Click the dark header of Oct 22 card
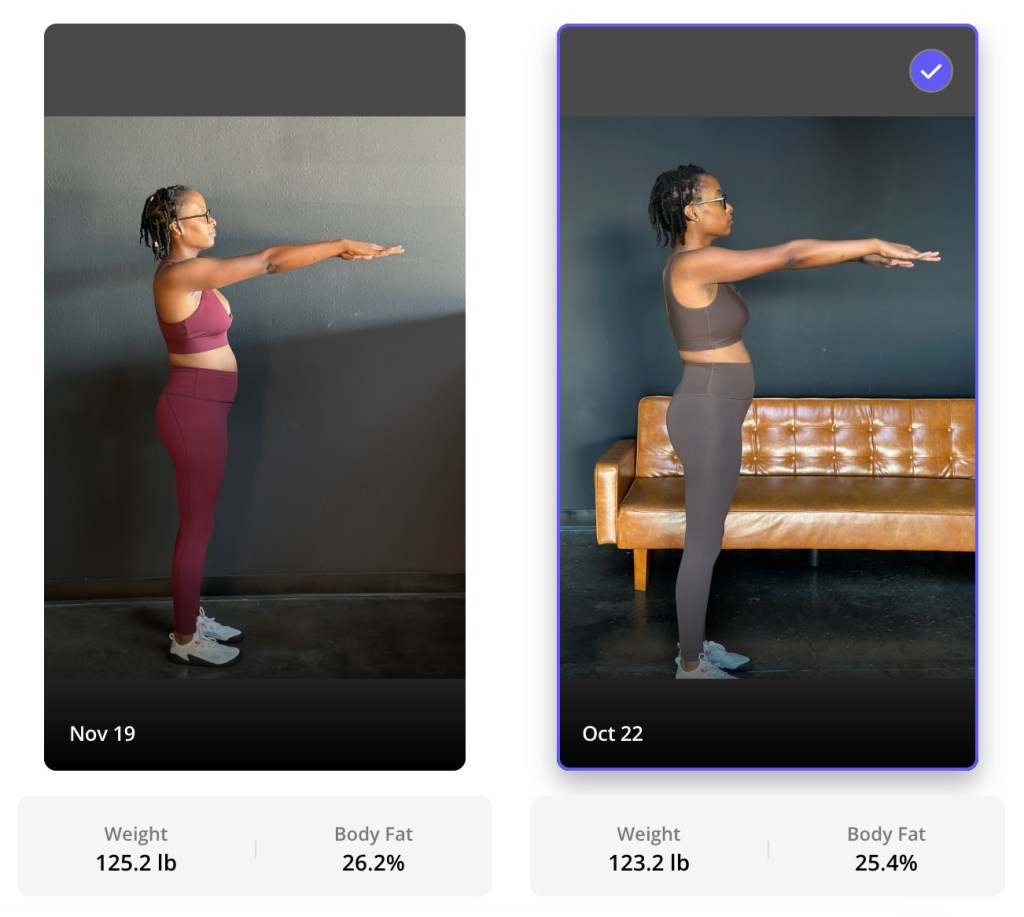The image size is (1024, 917). click(767, 71)
